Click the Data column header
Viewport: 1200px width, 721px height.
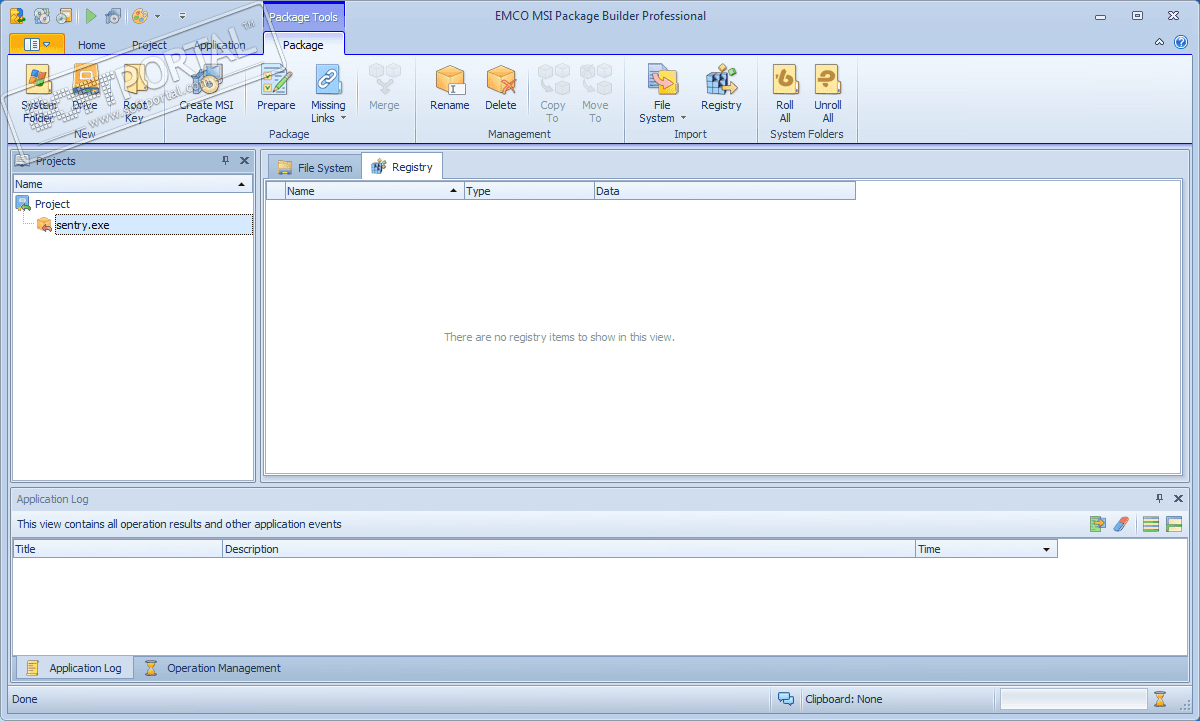click(x=725, y=190)
